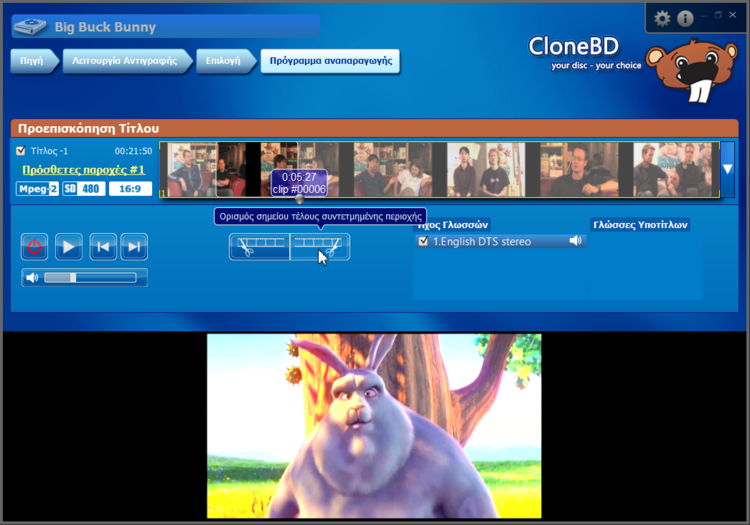Go to the Λειτουργία Αντιγραφής step
750x525 pixels.
[127, 61]
